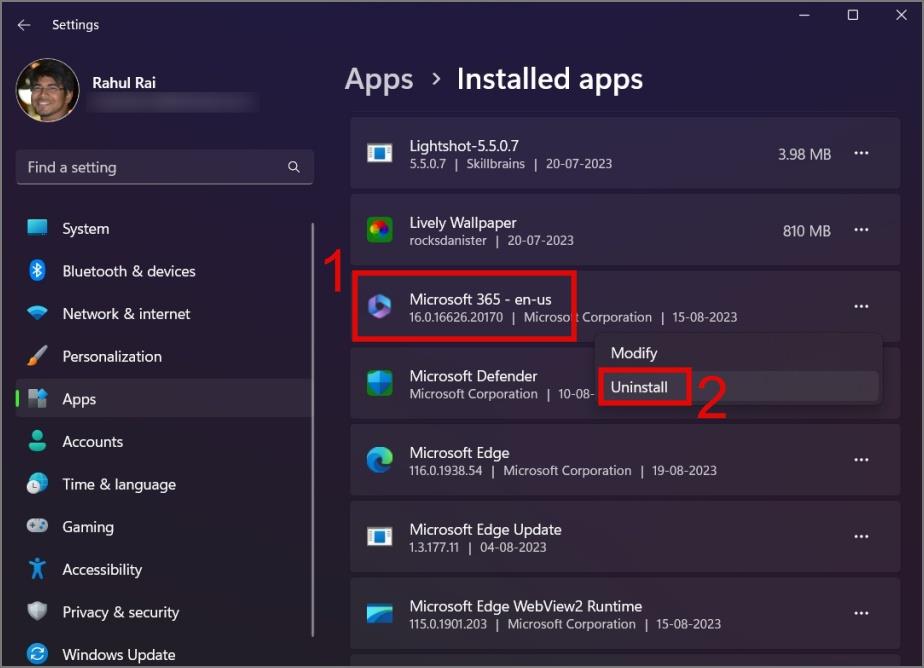Click the Apps breadcrumb link
This screenshot has width=924, height=668.
coord(379,80)
